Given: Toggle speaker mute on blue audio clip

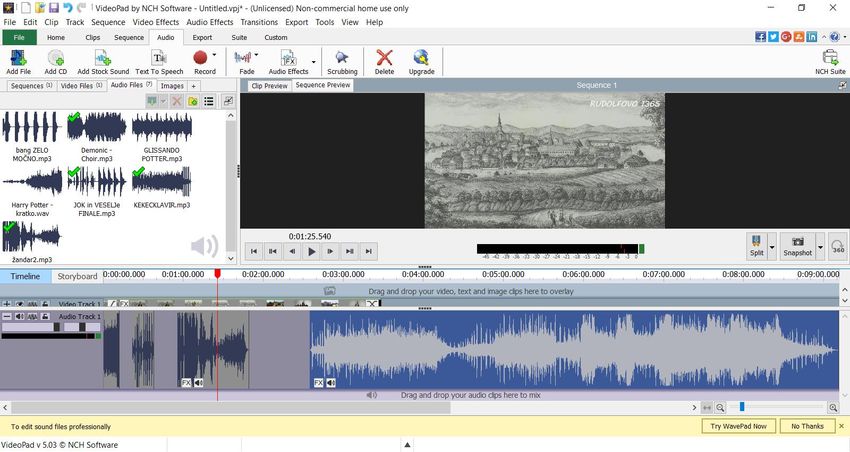Looking at the screenshot, I should [x=331, y=383].
